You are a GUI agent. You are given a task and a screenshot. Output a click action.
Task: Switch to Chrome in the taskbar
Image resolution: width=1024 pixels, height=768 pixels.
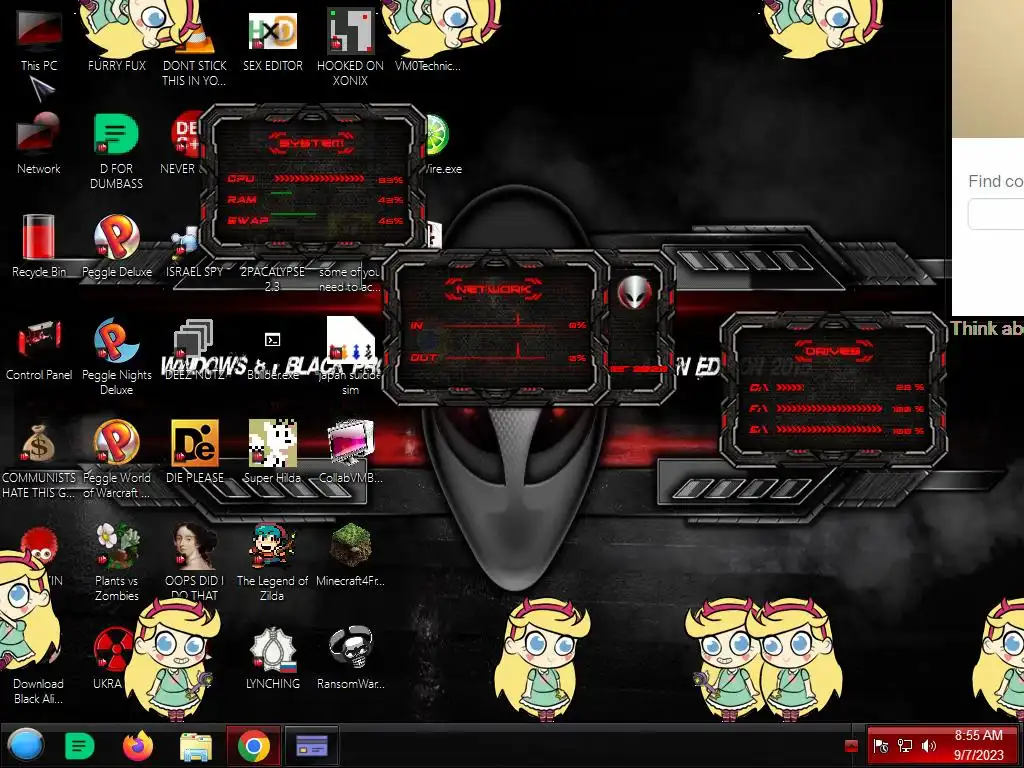(253, 745)
